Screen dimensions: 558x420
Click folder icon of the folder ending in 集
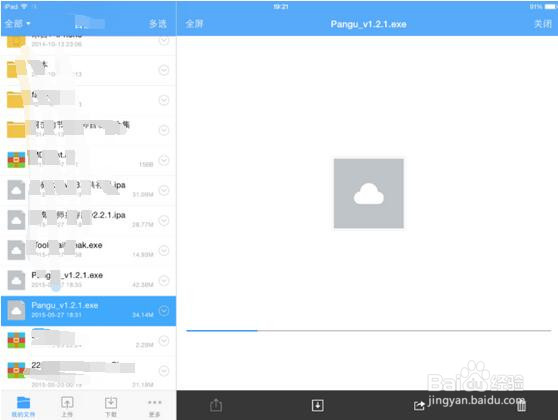coord(16,130)
